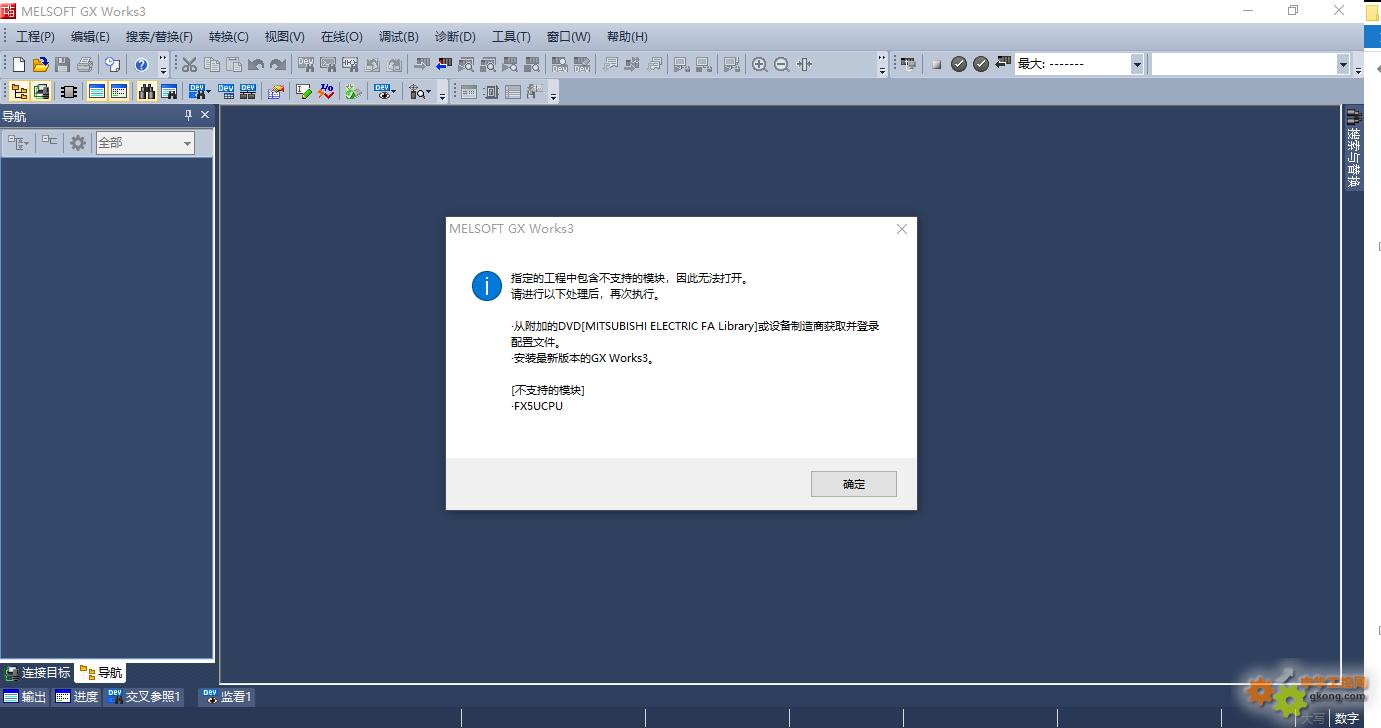Click the undo arrow icon
1381x728 pixels.
(256, 64)
